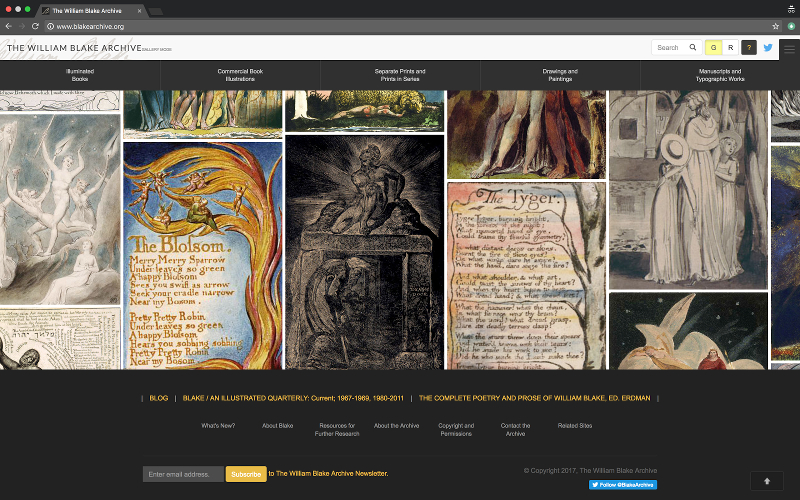
Task: Open painting of bare legs in red robe
Action: pyautogui.click(x=526, y=135)
